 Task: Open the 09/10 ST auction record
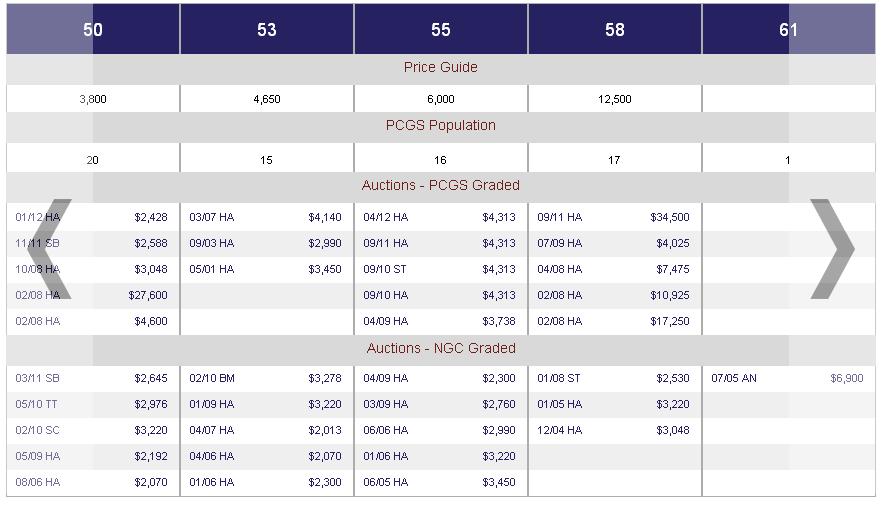pos(385,269)
